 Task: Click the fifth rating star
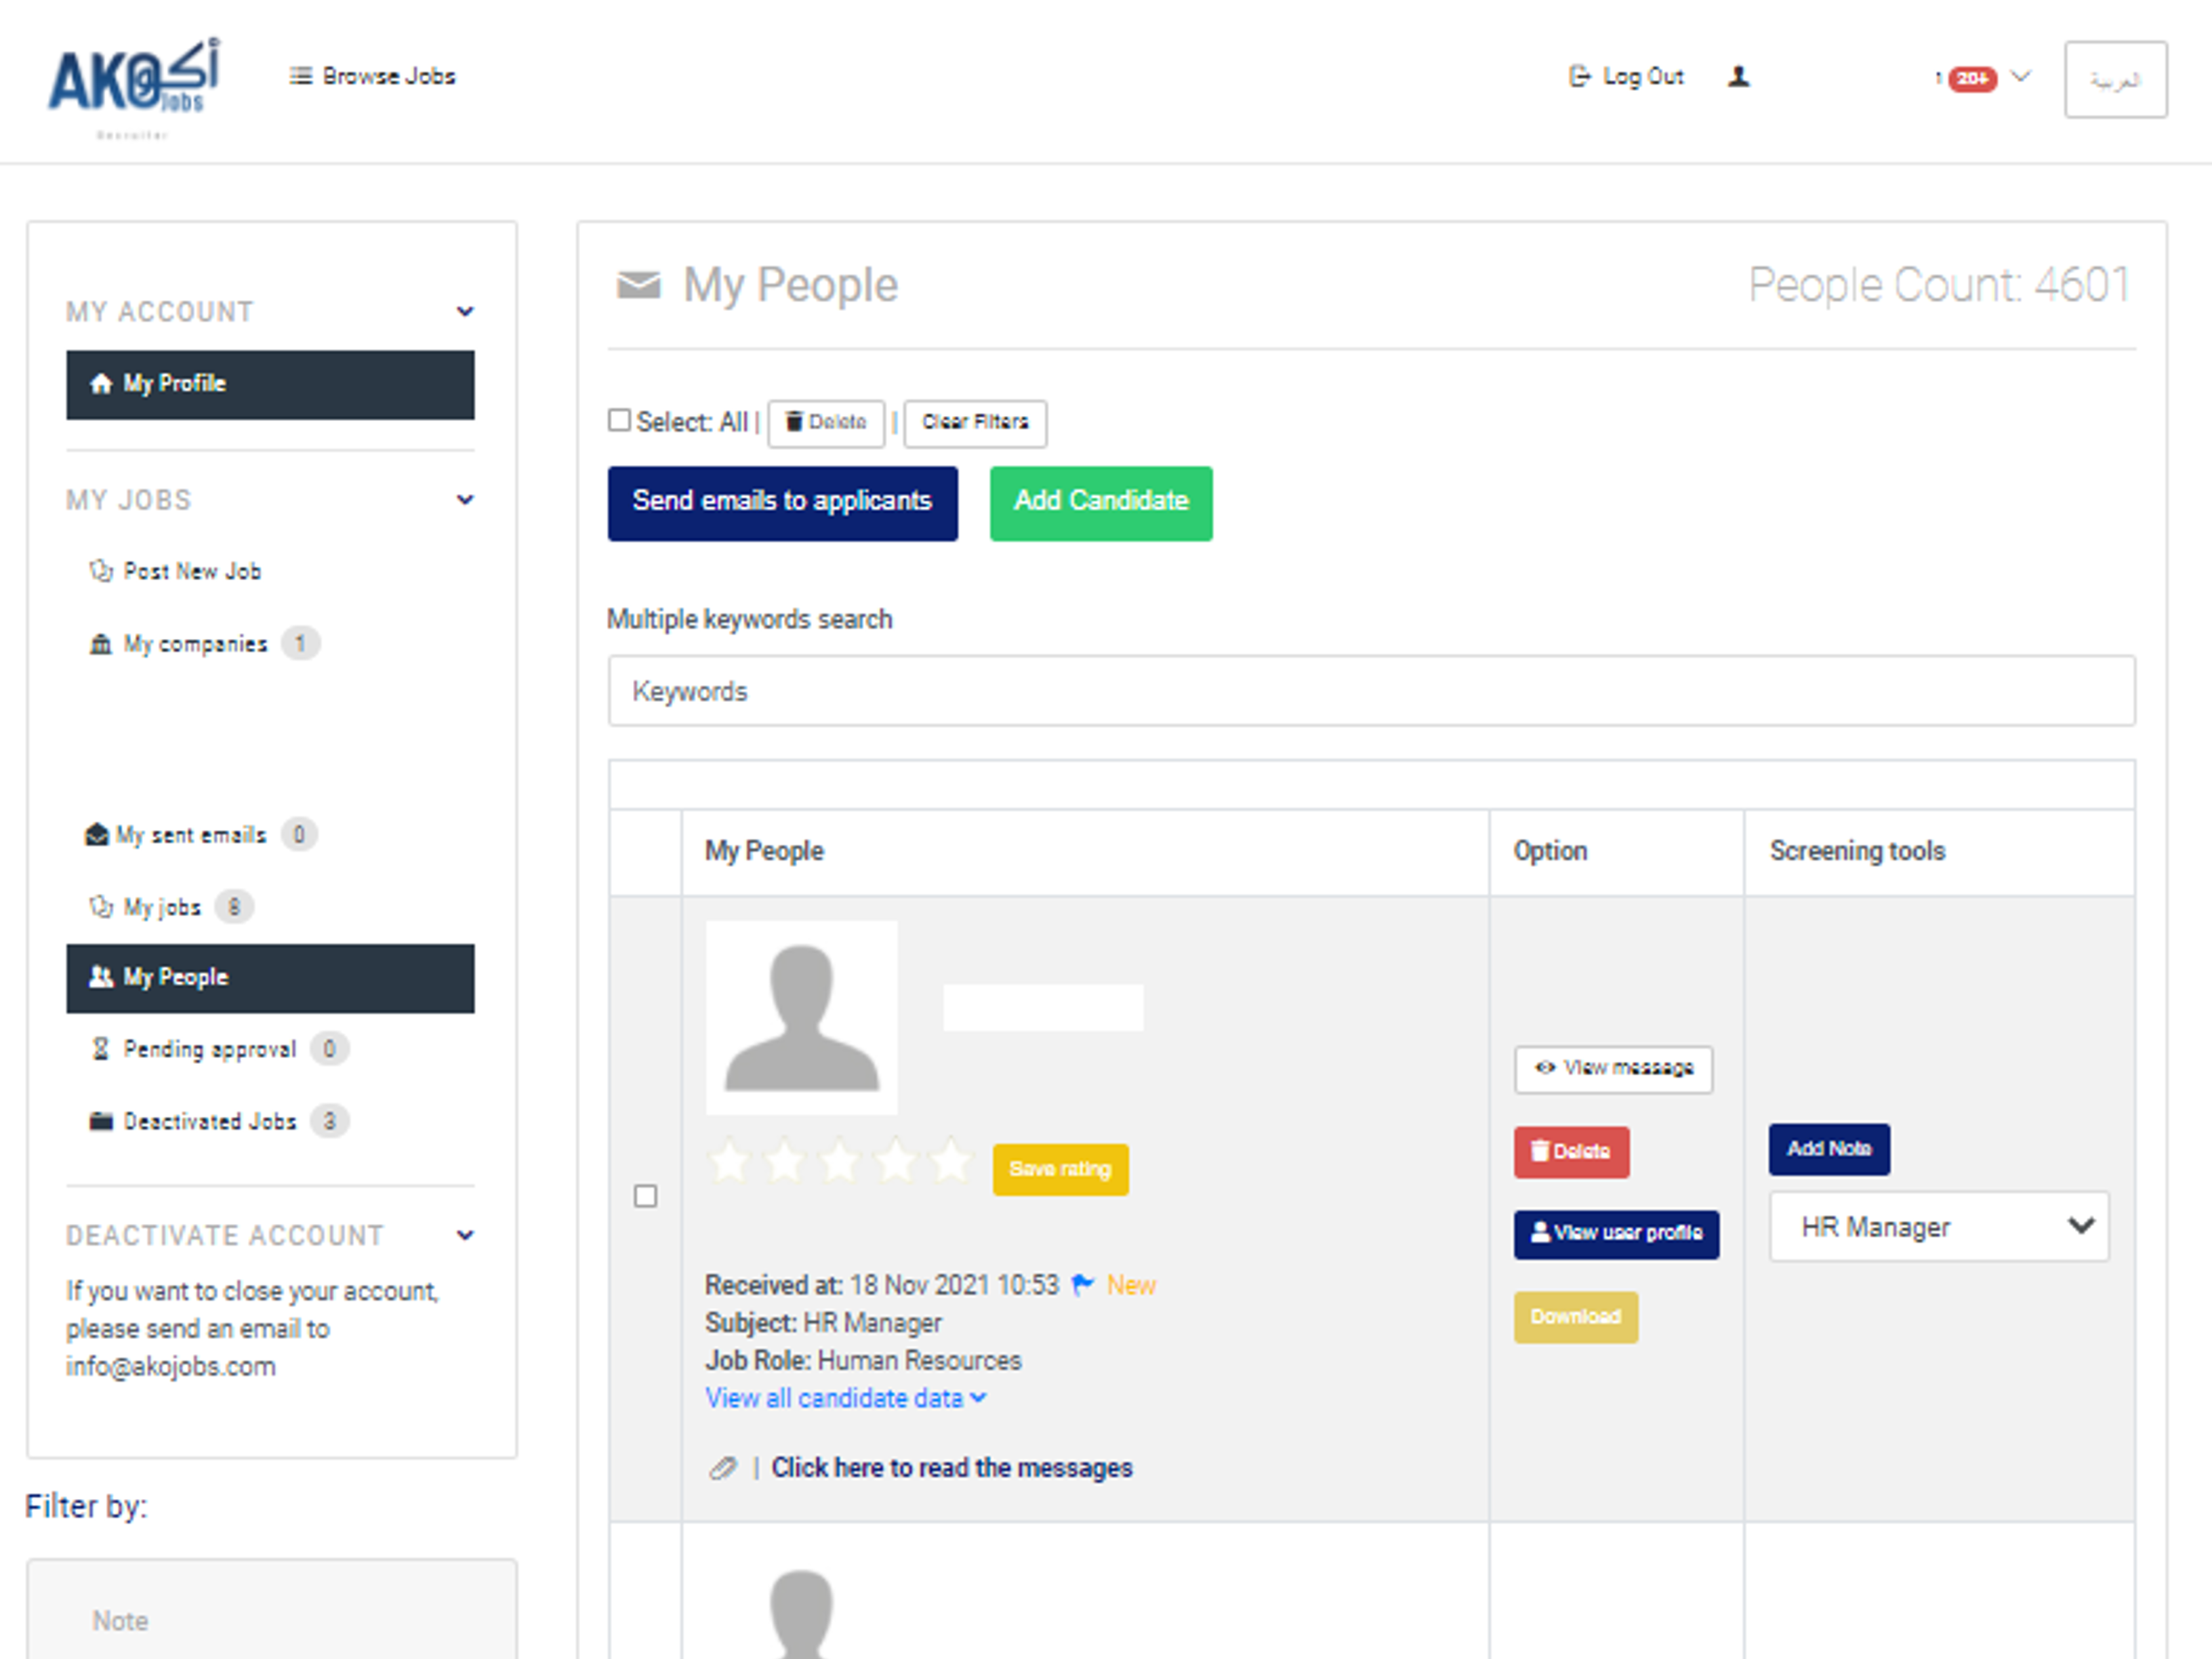tap(950, 1161)
